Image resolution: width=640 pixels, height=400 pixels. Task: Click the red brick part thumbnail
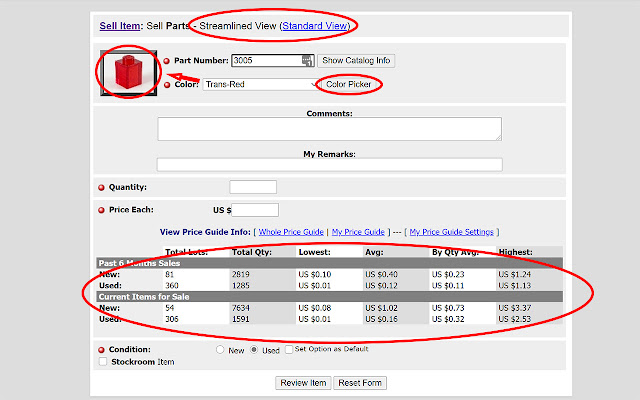126,72
